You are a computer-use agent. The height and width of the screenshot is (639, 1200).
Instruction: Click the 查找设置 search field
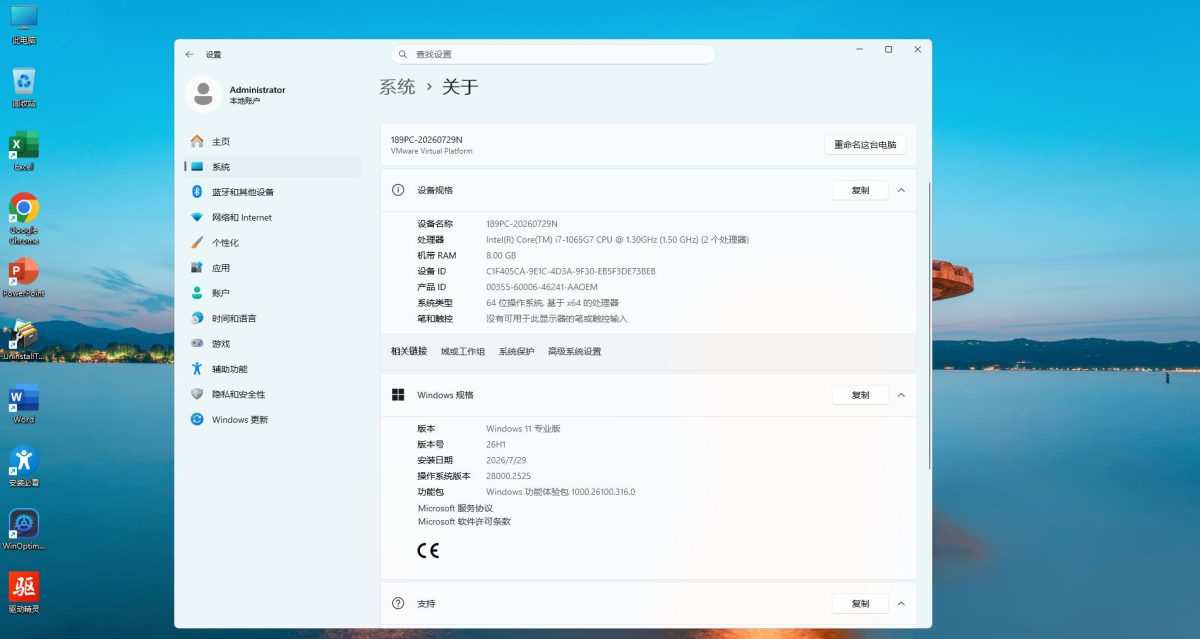(553, 54)
